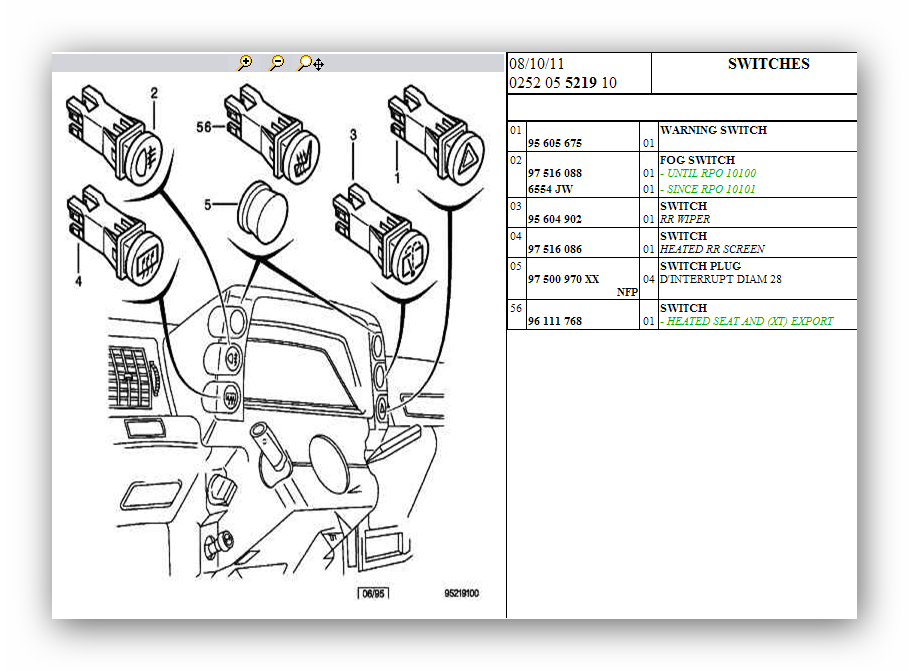Screen dimensions: 909x671
Task: Select part number 97 500 970 XX
Action: click(563, 279)
